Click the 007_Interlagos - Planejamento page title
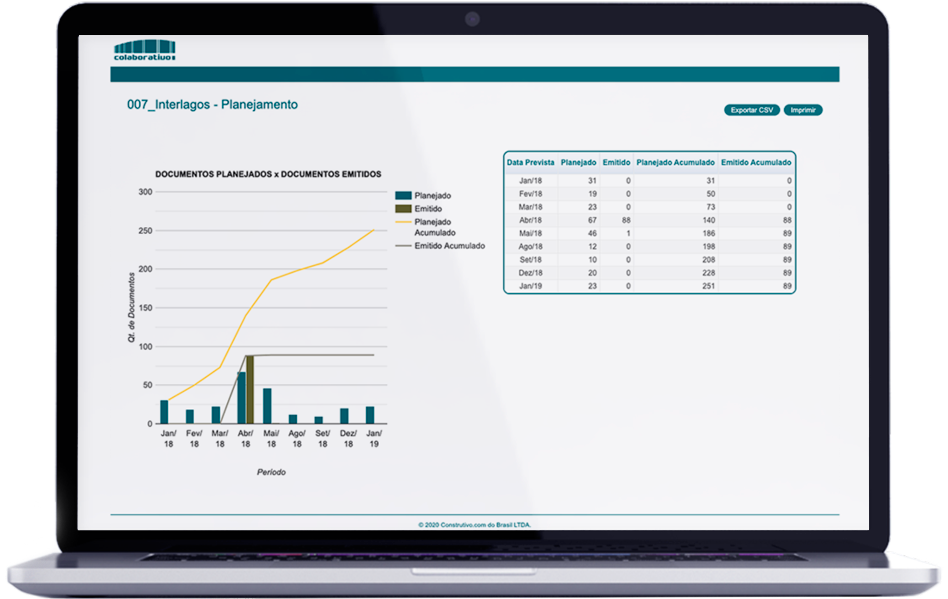This screenshot has height=599, width=948. coord(212,105)
